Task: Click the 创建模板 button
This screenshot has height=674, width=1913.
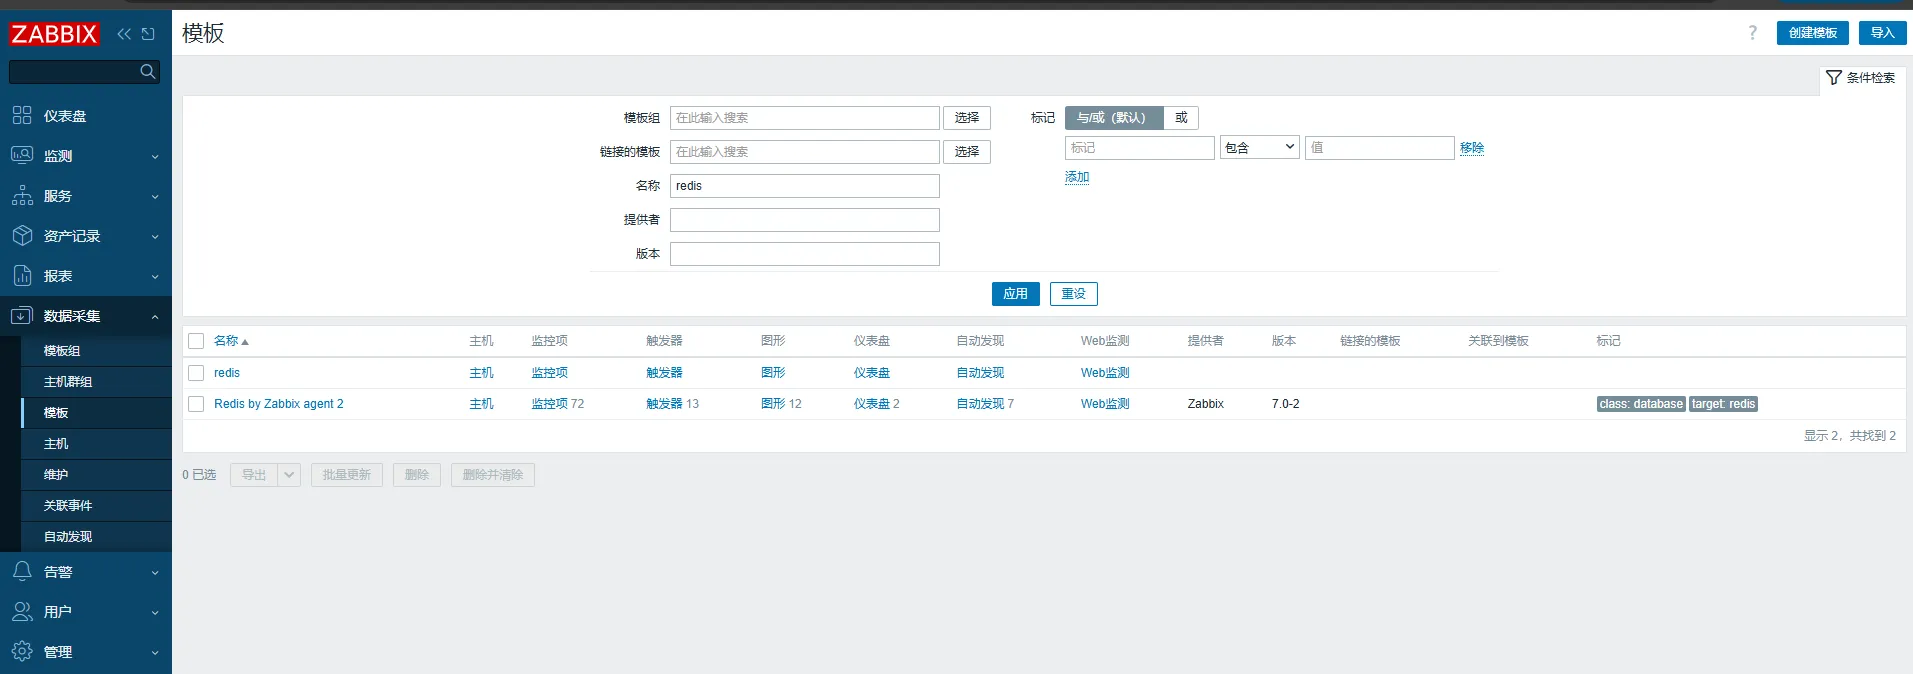Action: click(x=1812, y=33)
